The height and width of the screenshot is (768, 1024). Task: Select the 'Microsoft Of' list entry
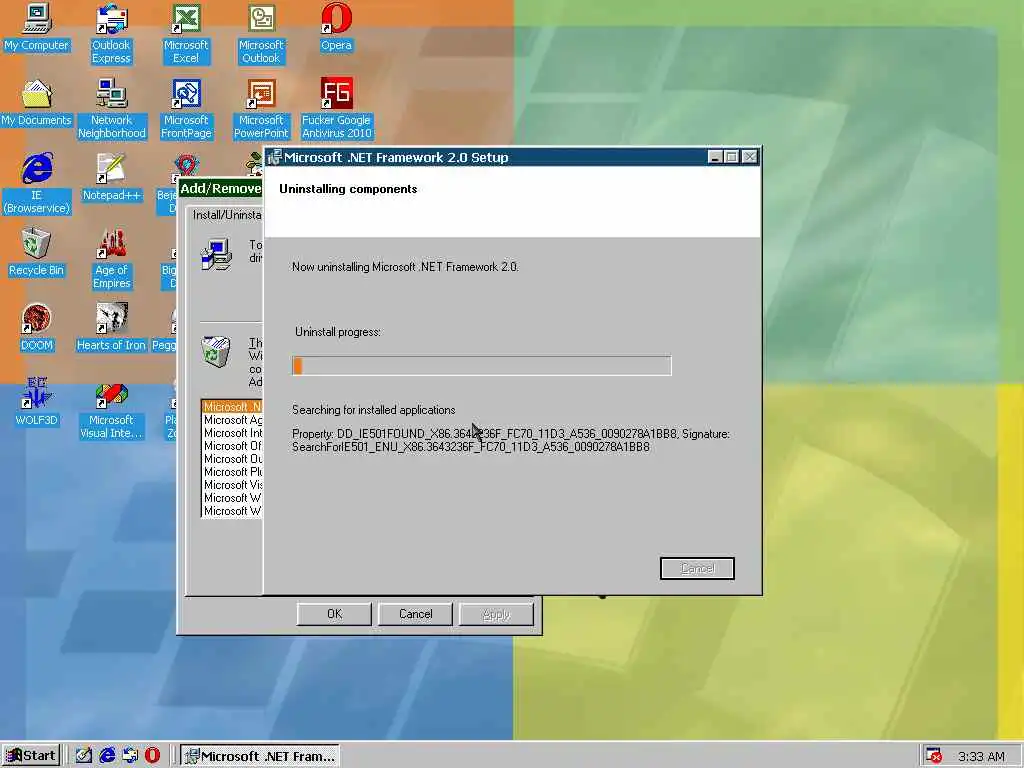[232, 446]
